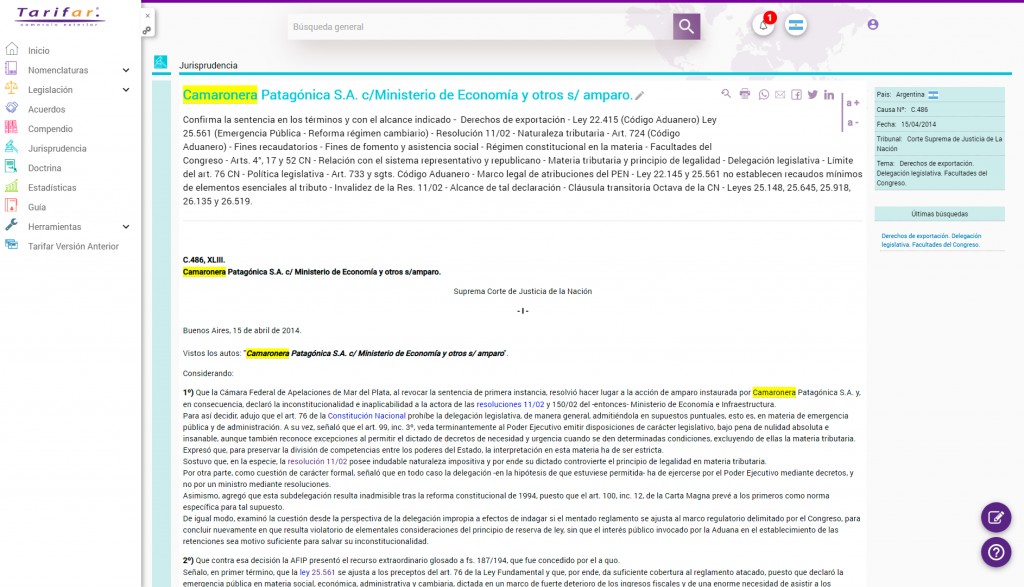
Task: Run search with the magnifier button
Action: [x=686, y=26]
